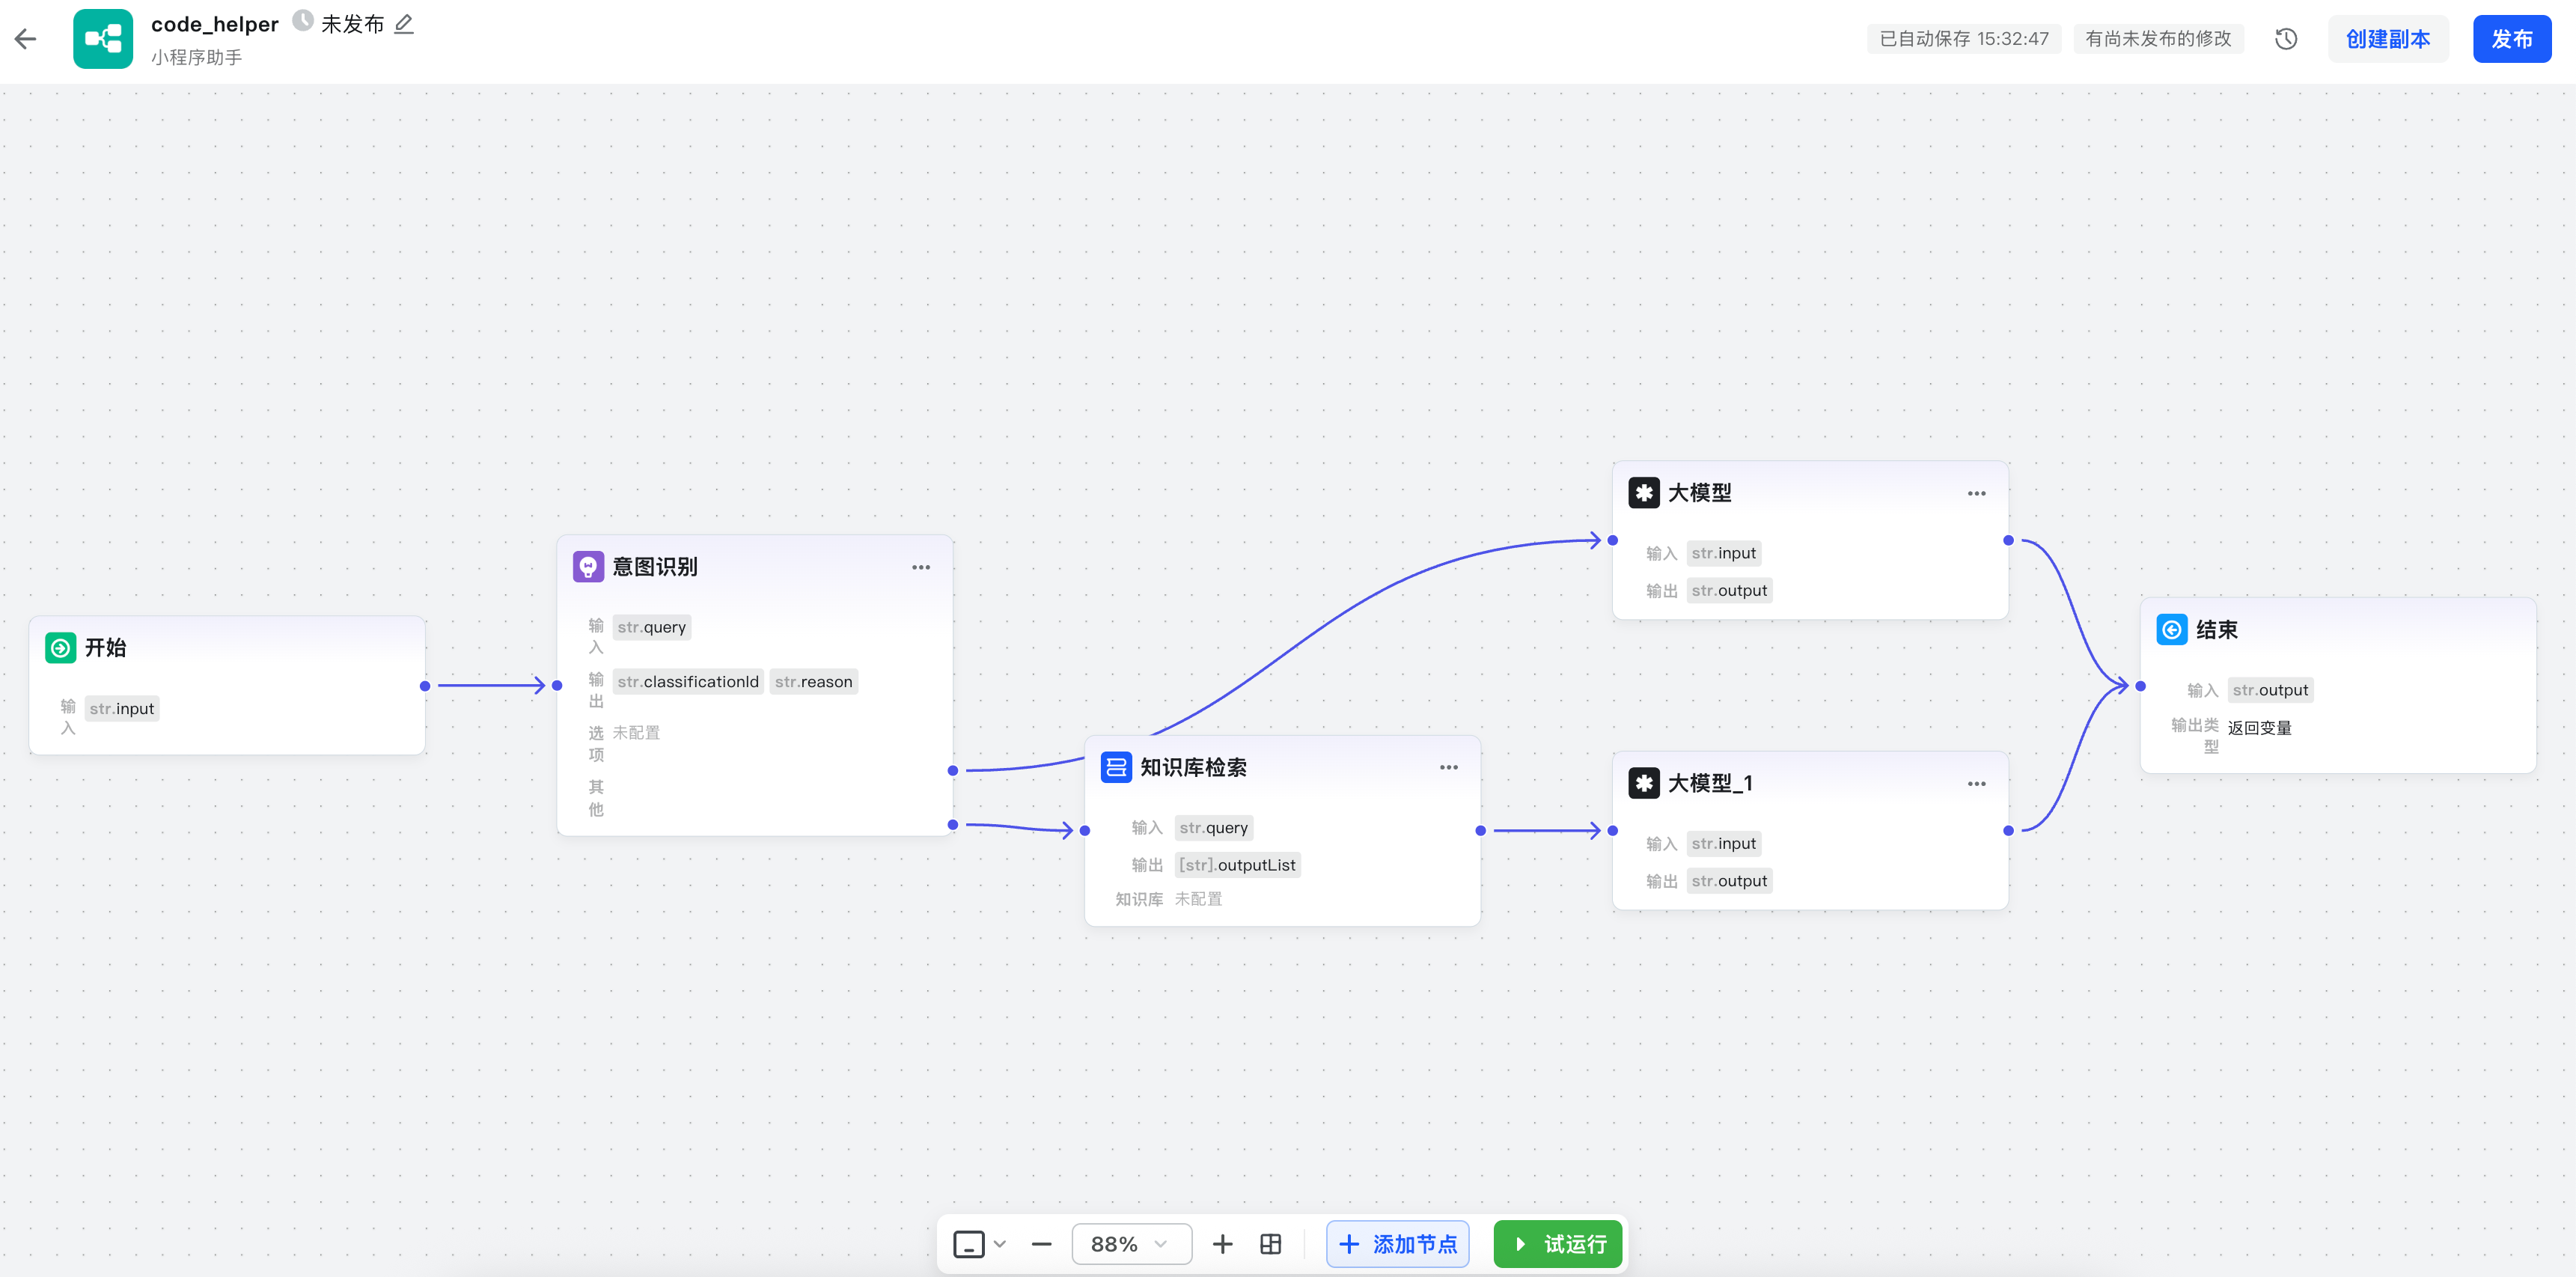This screenshot has height=1277, width=2576.
Task: Click str.output tag in 结束 node
Action: pos(2271,690)
